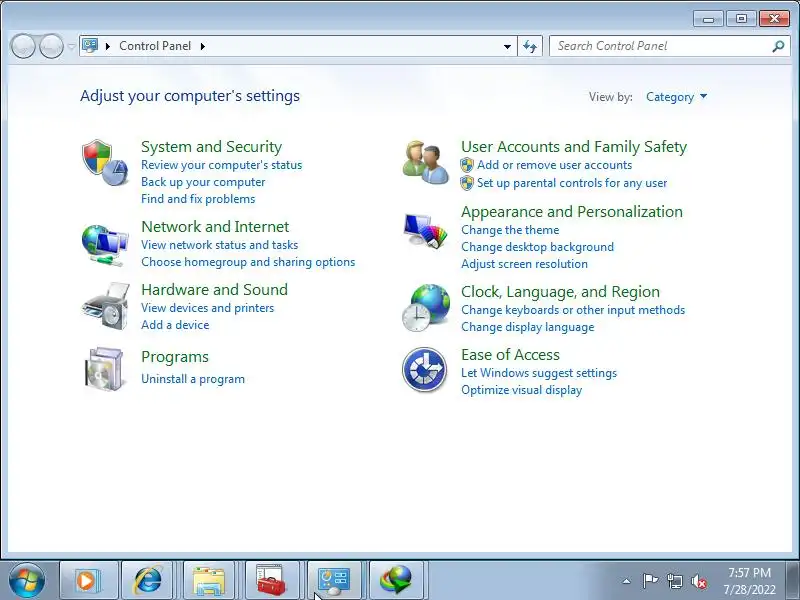This screenshot has width=800, height=600.
Task: Expand the address bar history dropdown
Action: point(507,46)
